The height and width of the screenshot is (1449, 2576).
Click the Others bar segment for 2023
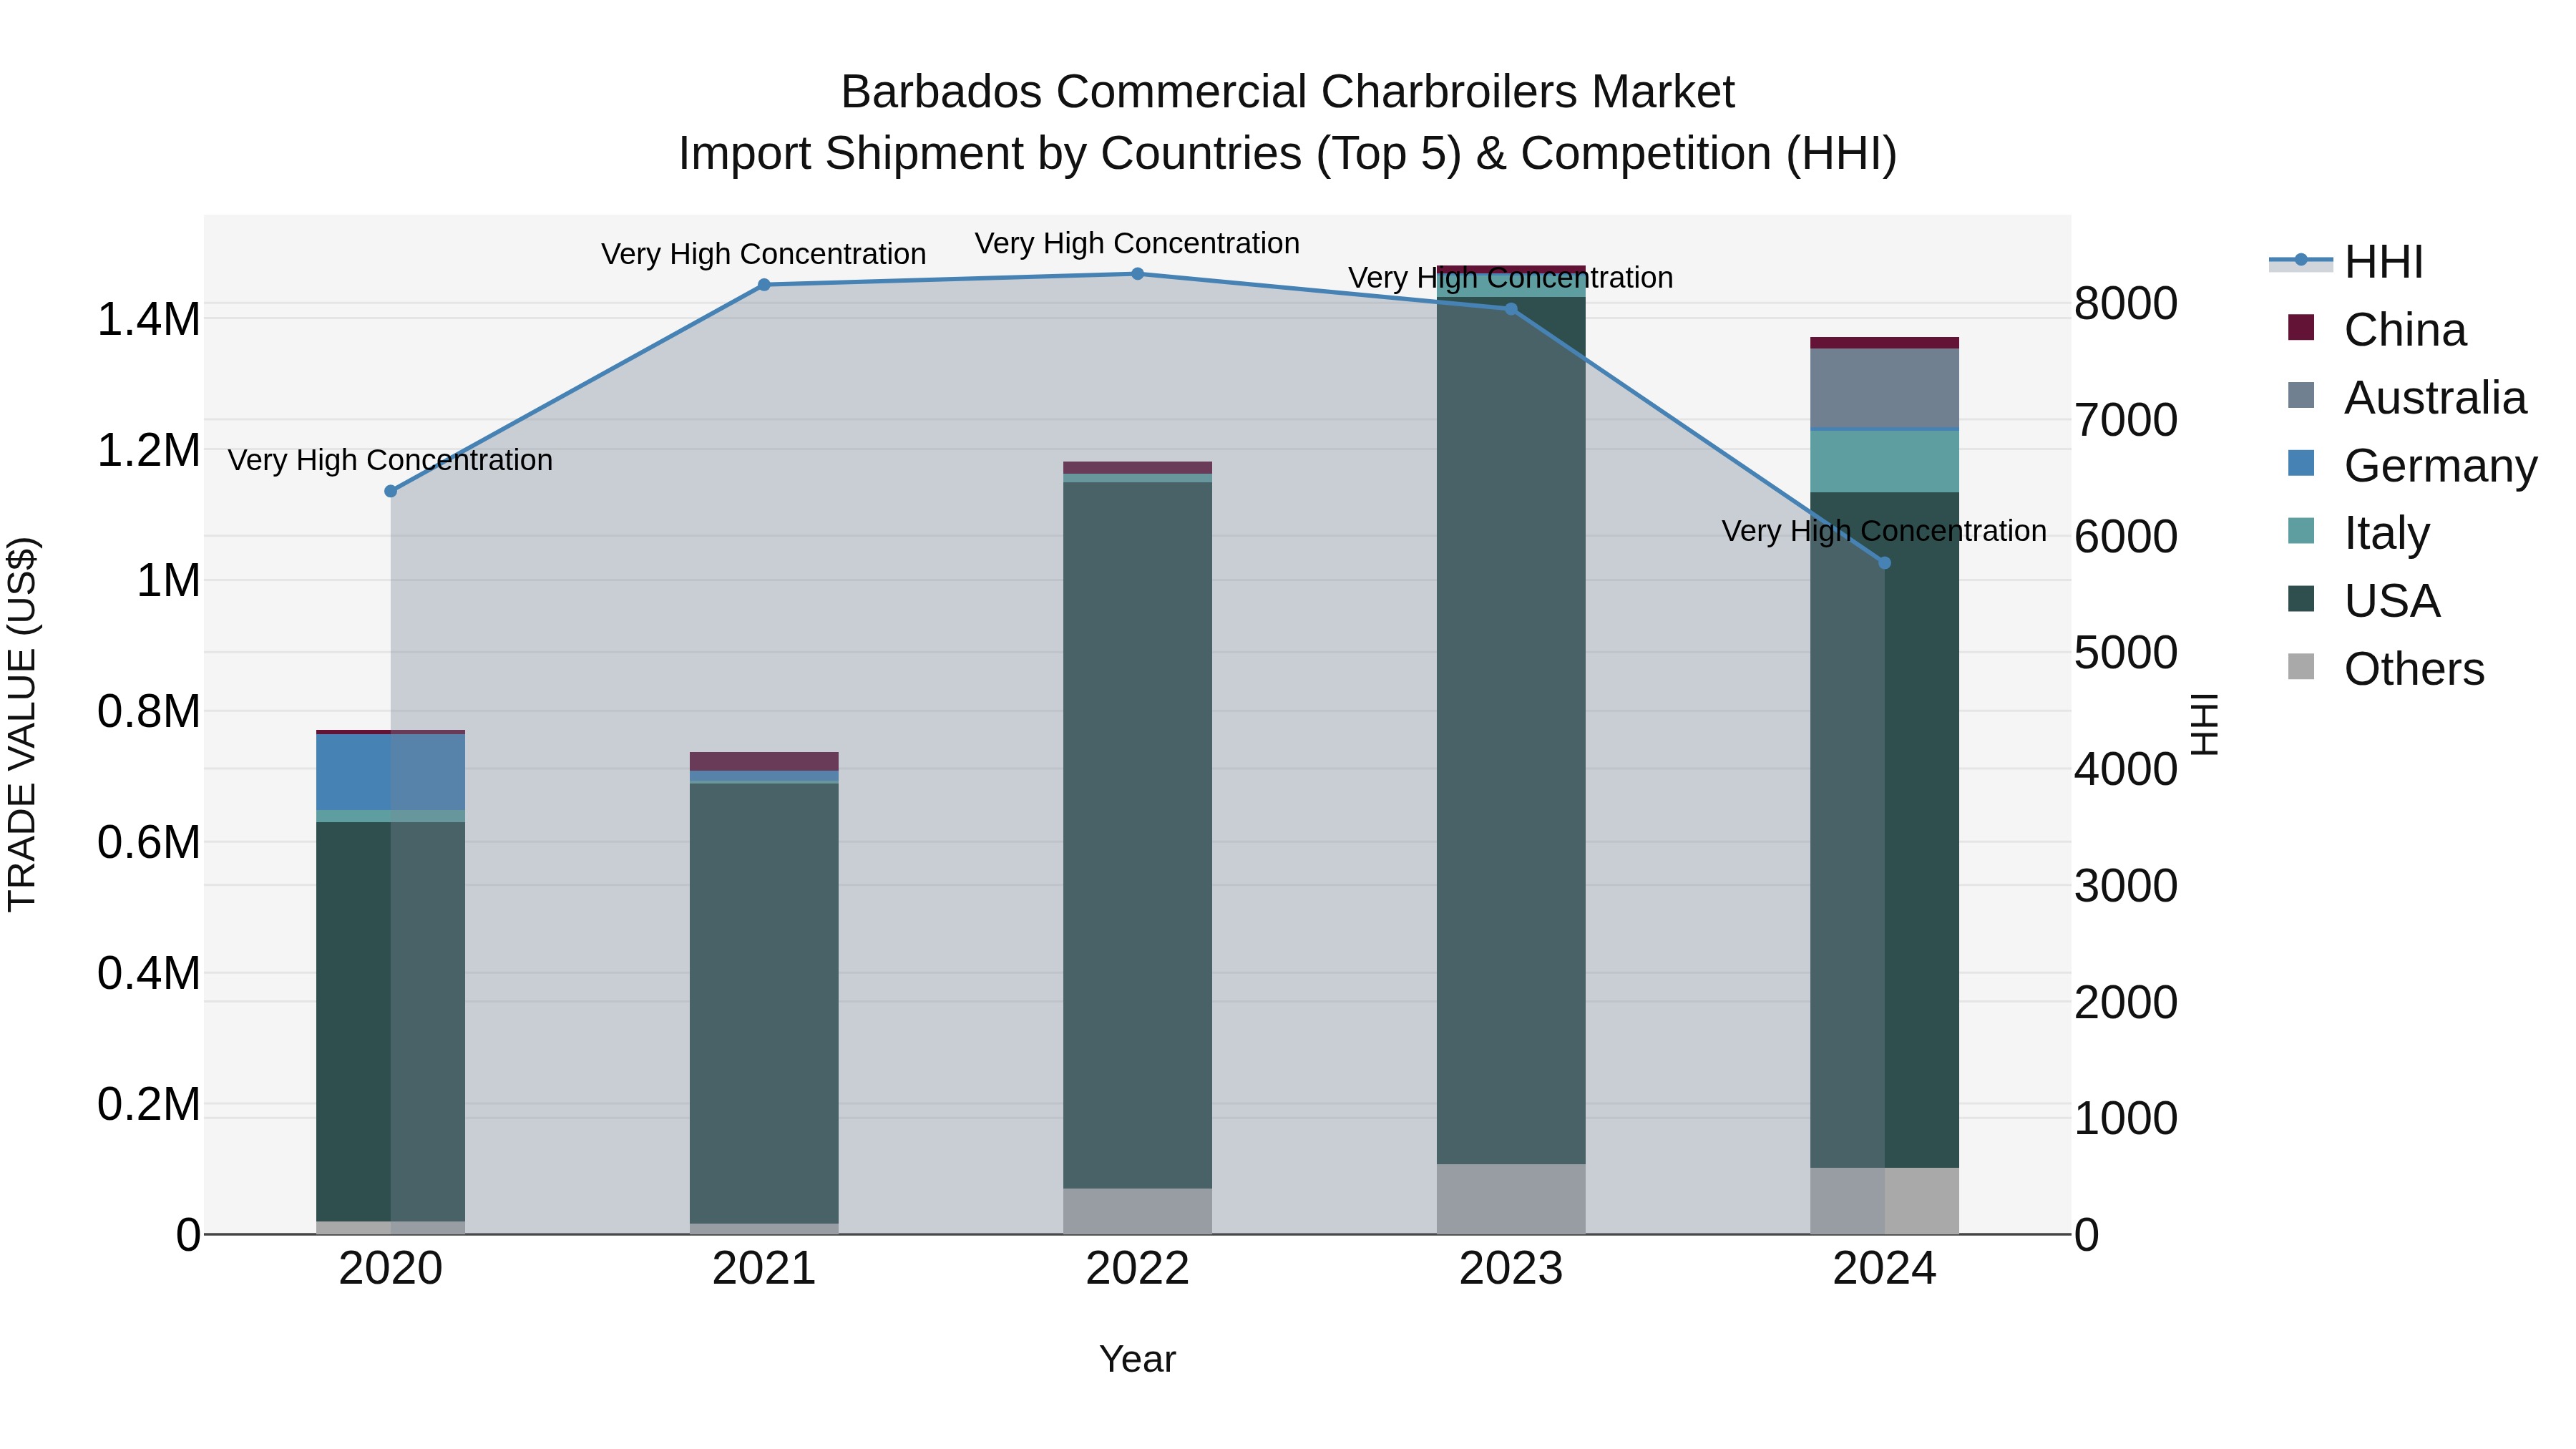[1511, 1199]
